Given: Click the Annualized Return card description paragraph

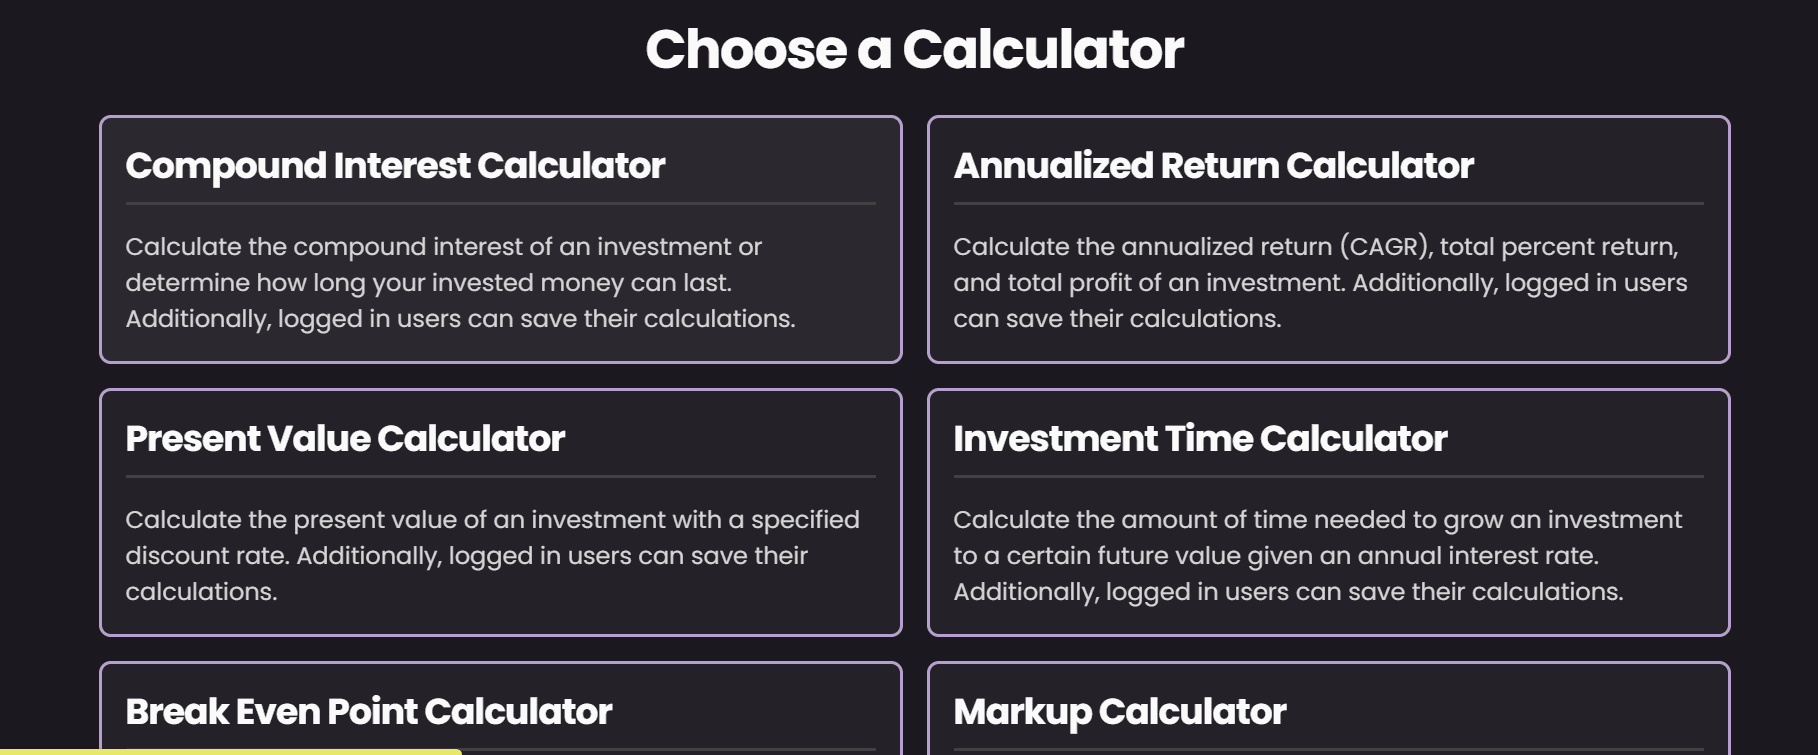Looking at the screenshot, I should 1320,283.
